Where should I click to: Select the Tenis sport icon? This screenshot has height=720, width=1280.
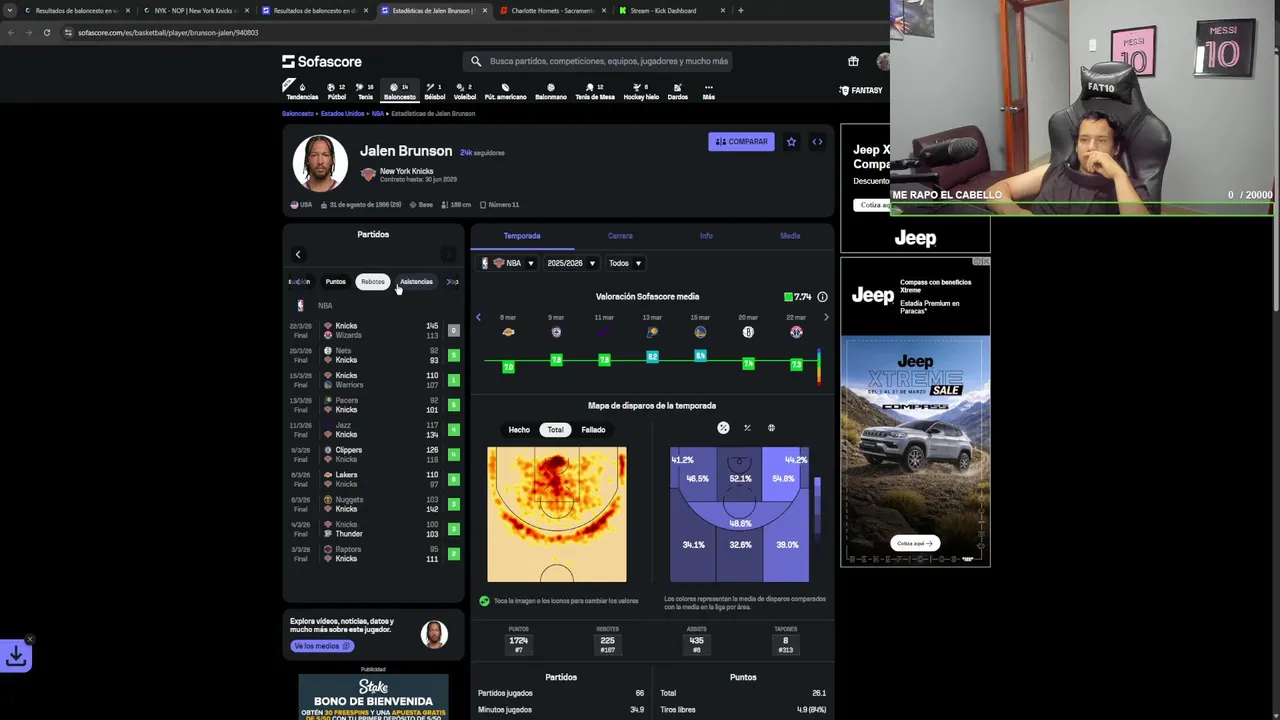tap(365, 91)
